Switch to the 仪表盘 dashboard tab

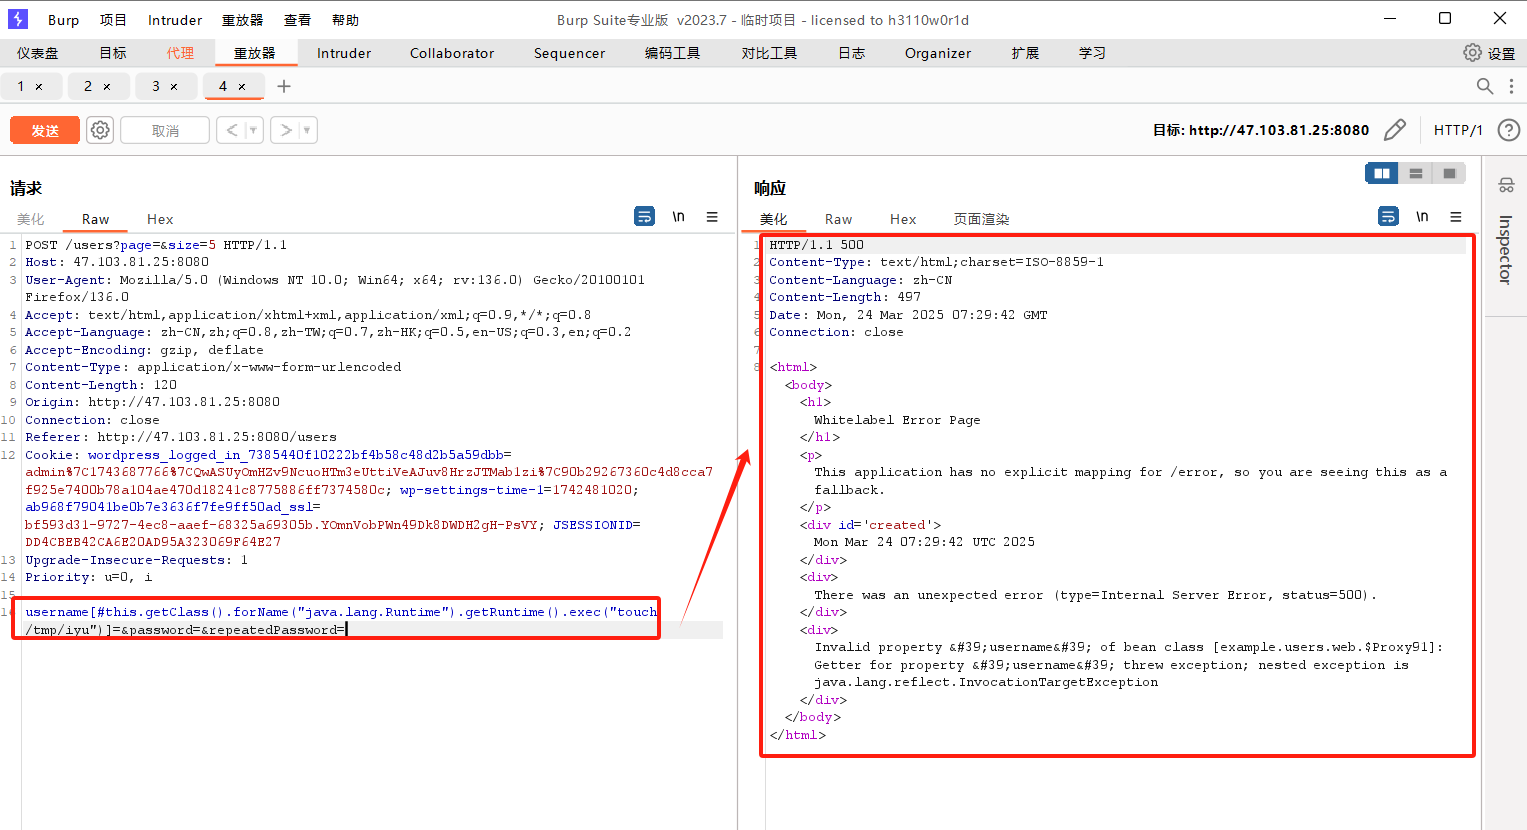(x=37, y=53)
